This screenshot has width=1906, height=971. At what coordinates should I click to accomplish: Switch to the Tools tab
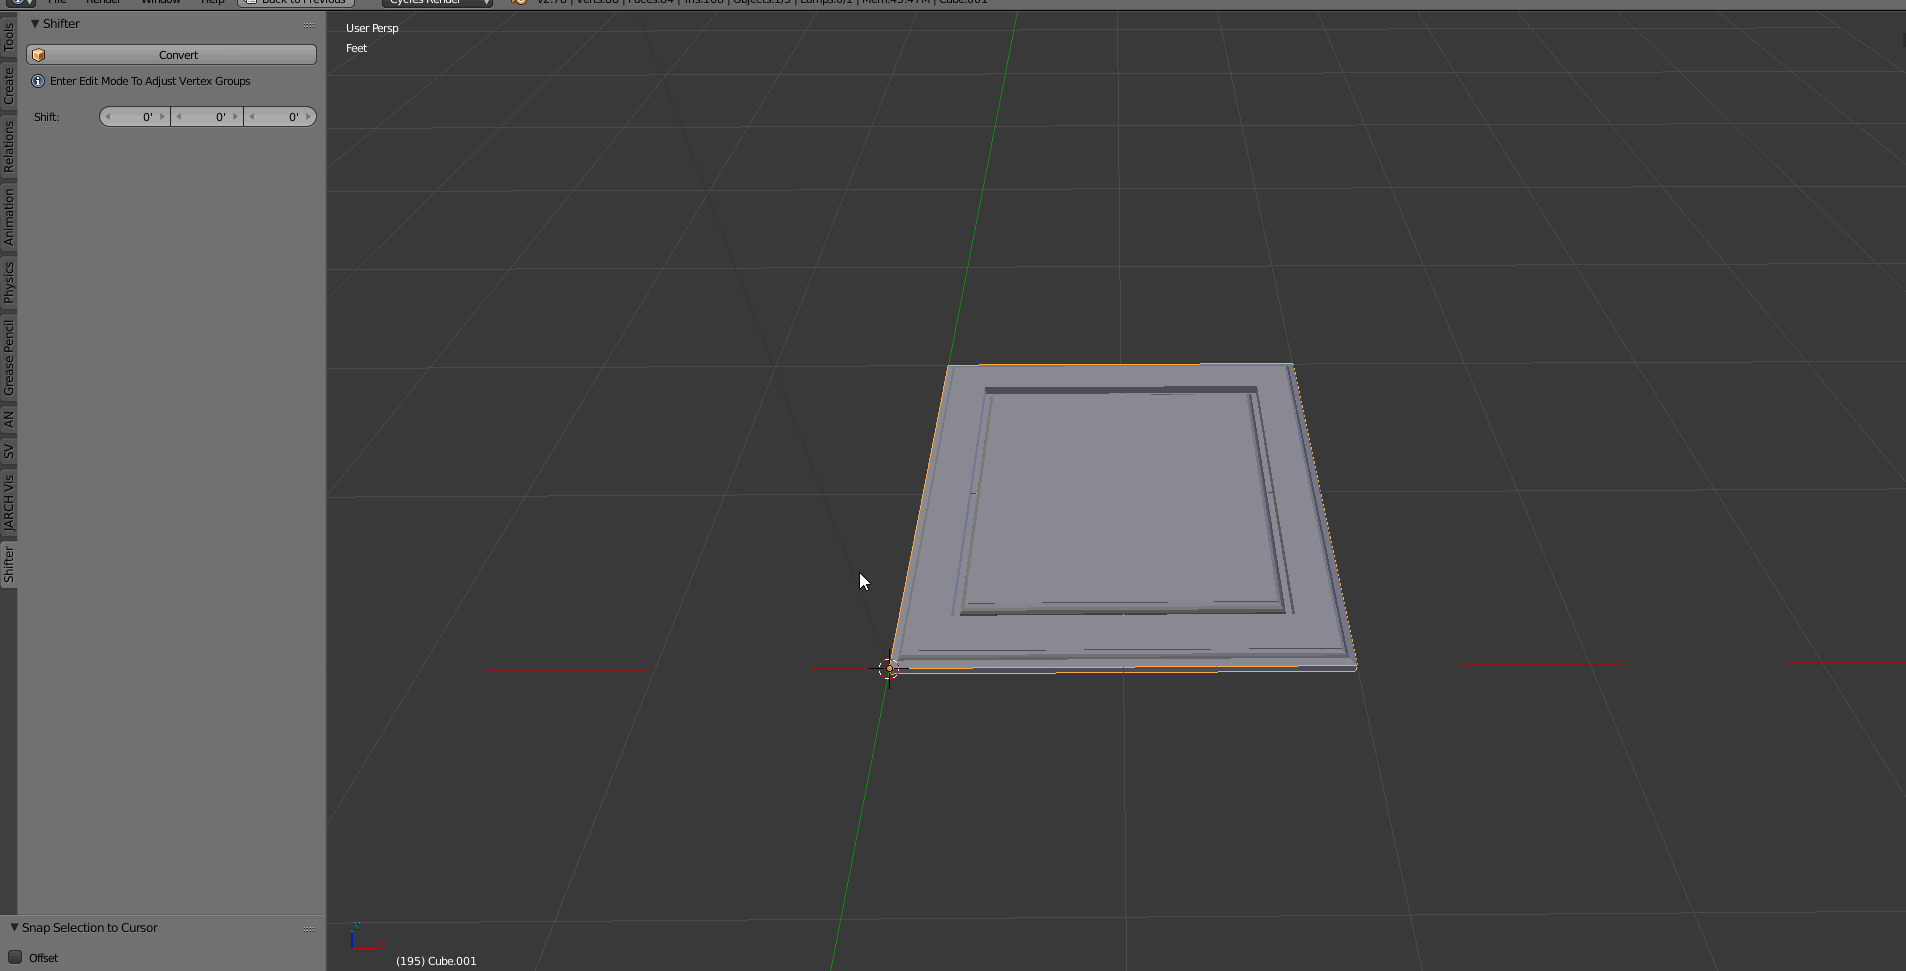[9, 37]
